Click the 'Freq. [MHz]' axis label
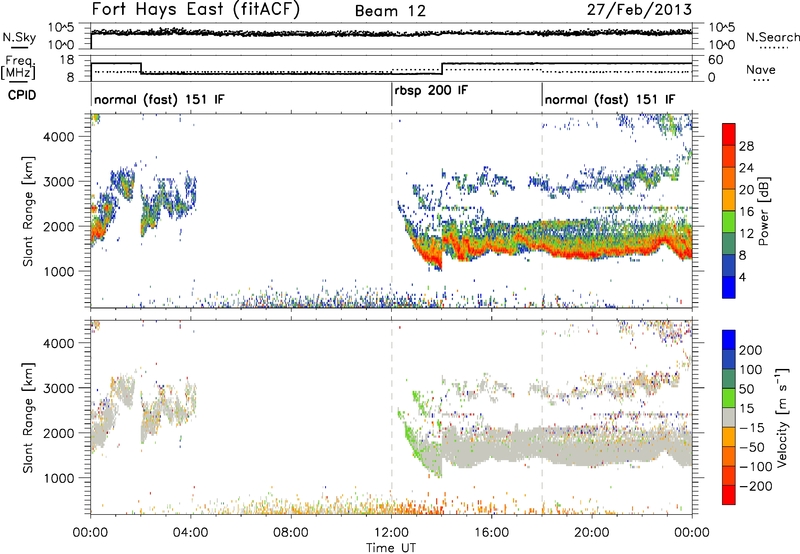The width and height of the screenshot is (800, 554). pyautogui.click(x=18, y=67)
